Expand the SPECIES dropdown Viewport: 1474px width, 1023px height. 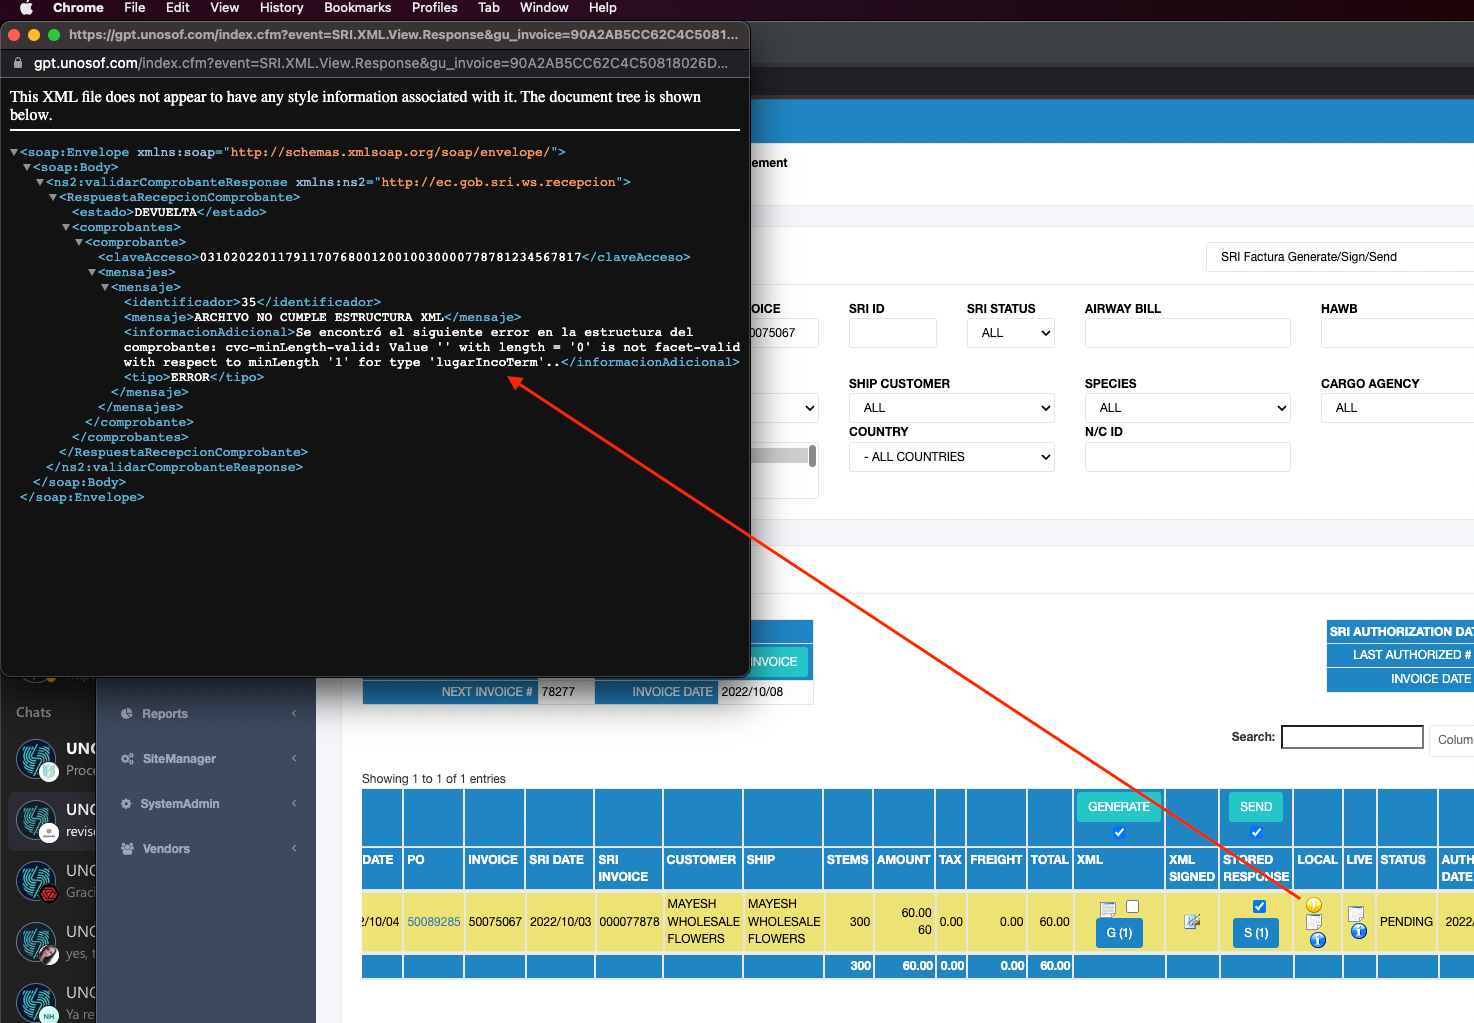click(x=1187, y=408)
